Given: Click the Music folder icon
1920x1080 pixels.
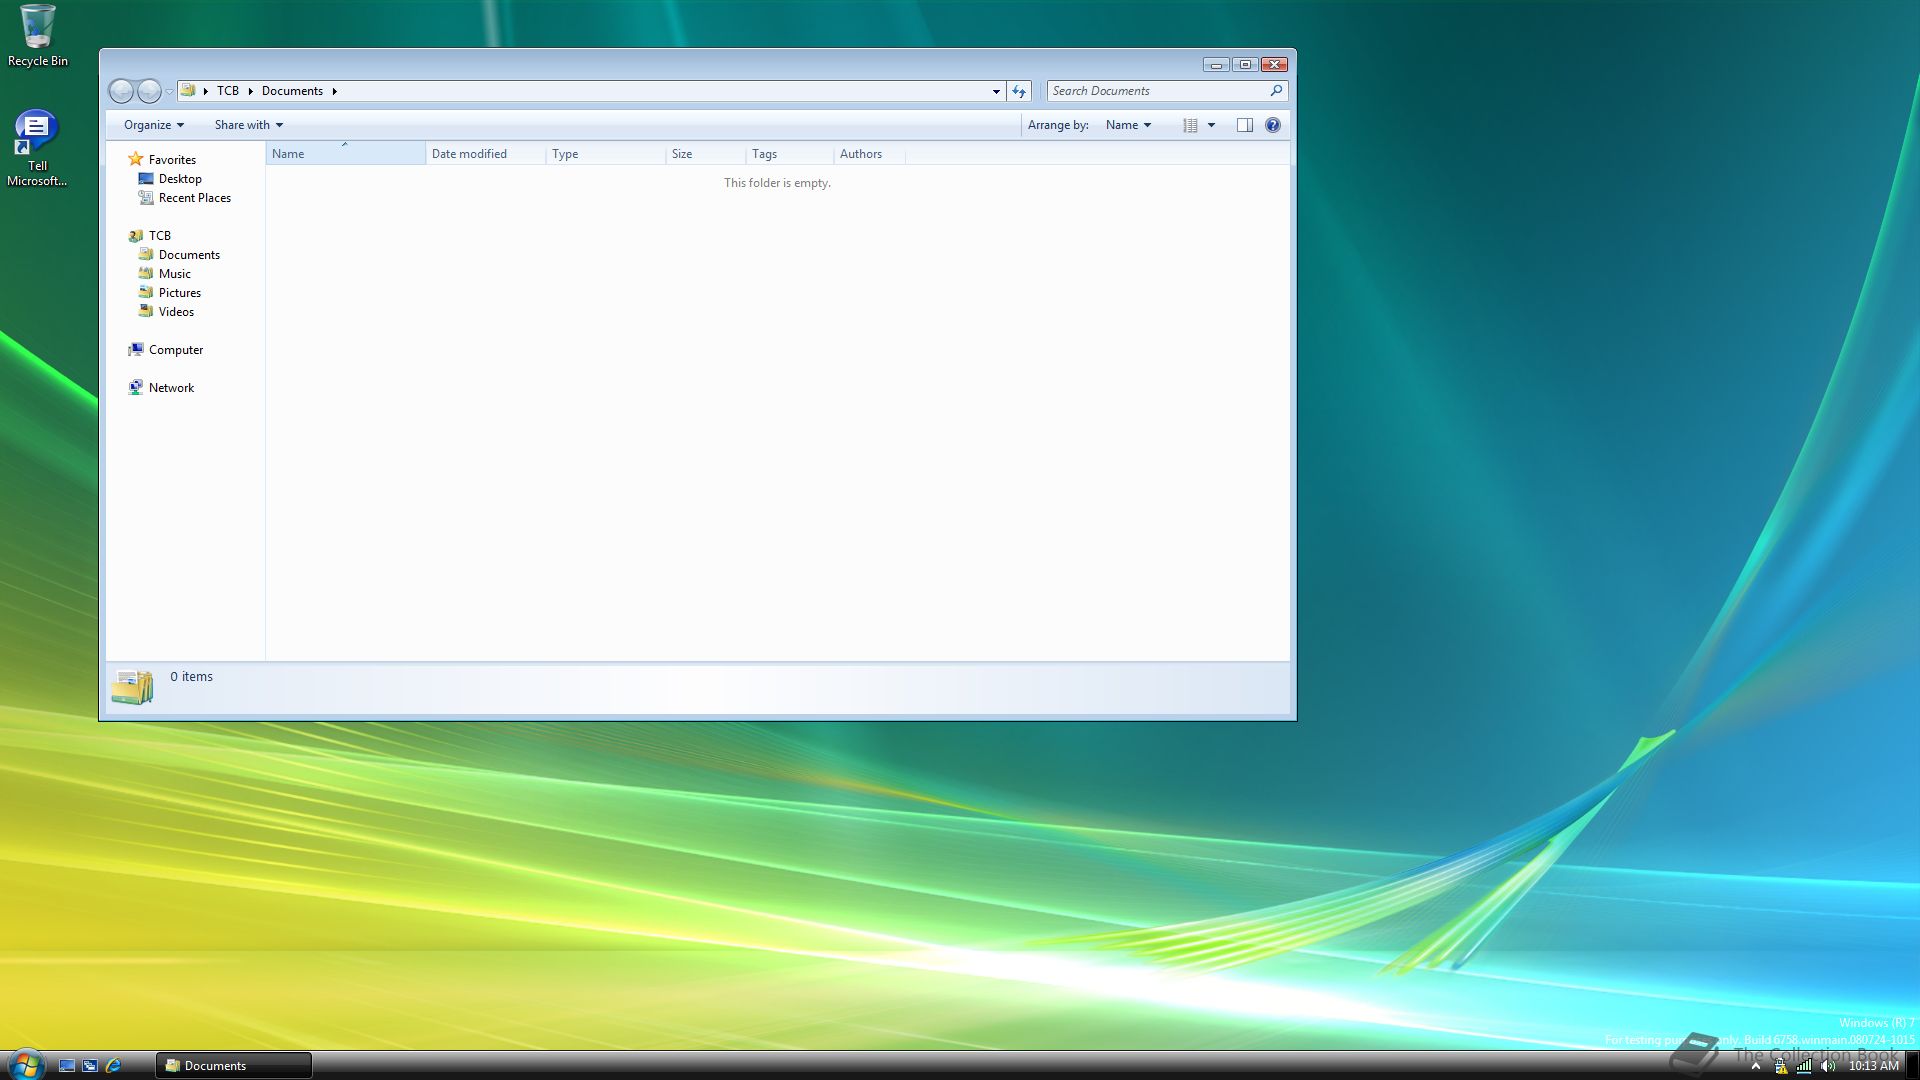Looking at the screenshot, I should [146, 273].
